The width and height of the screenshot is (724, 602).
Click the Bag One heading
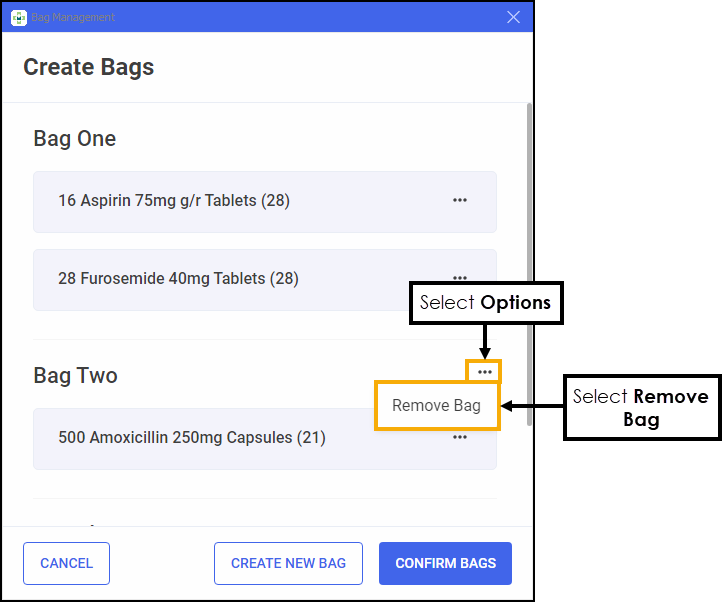pyautogui.click(x=75, y=138)
